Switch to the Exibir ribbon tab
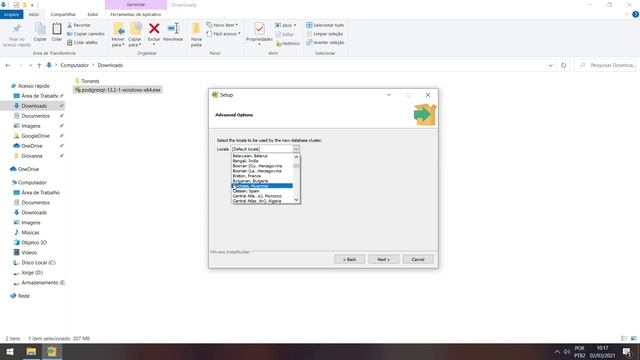The width and height of the screenshot is (640, 360). [93, 14]
